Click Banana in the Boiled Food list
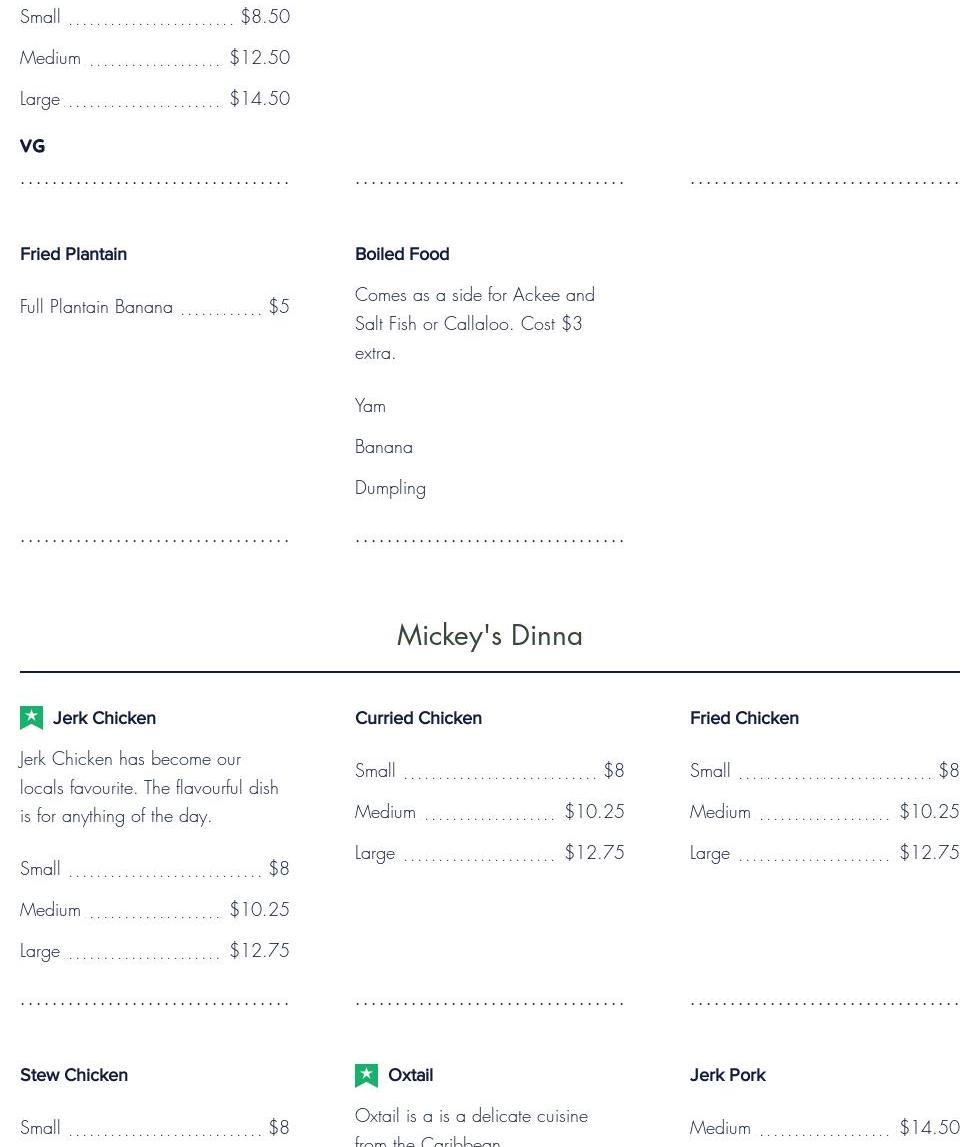 pyautogui.click(x=384, y=447)
